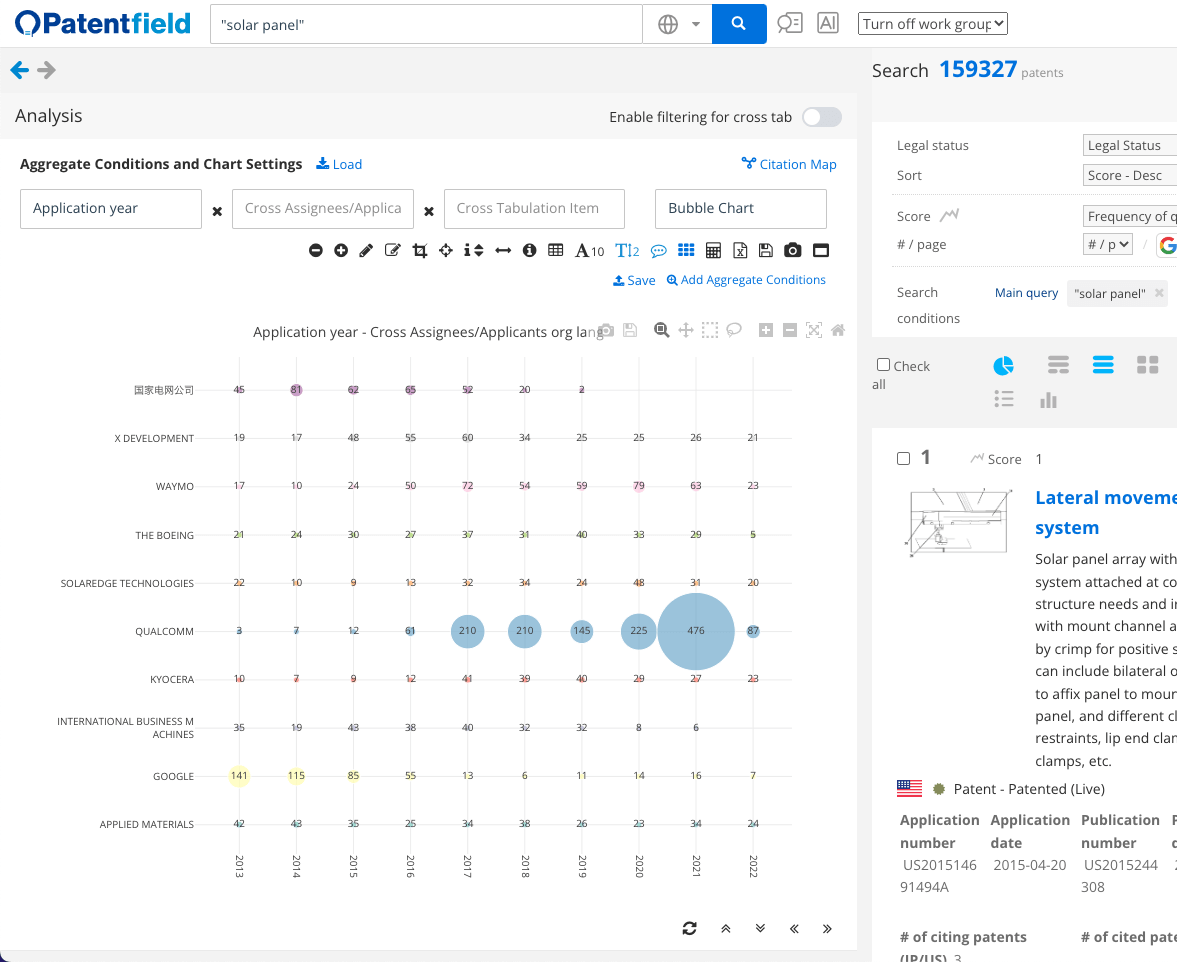The width and height of the screenshot is (1177, 962).
Task: Open the Citation Map link
Action: coord(788,164)
